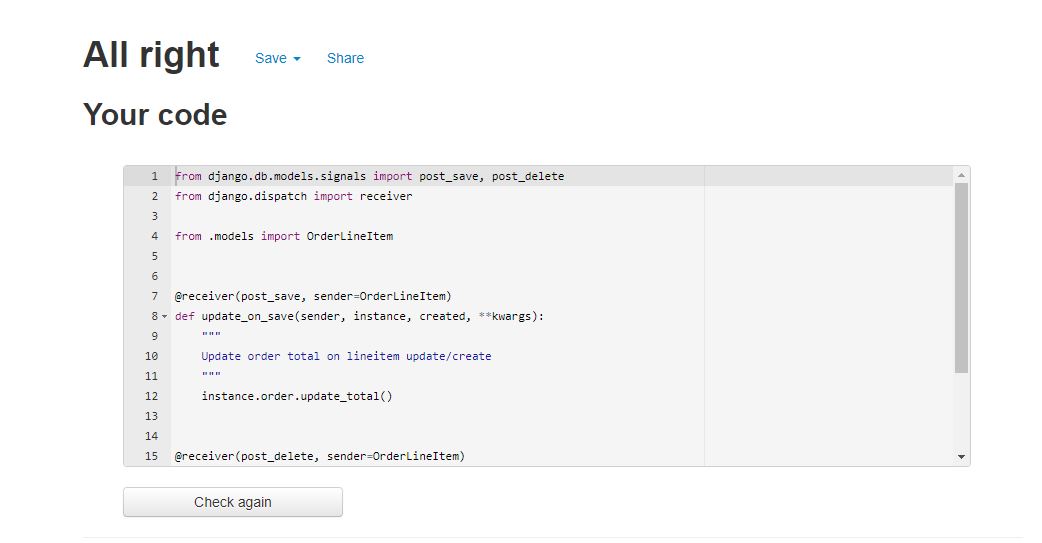1042x543 pixels.
Task: Click 'instance.order.update_total()' code line
Action: pyautogui.click(x=297, y=396)
